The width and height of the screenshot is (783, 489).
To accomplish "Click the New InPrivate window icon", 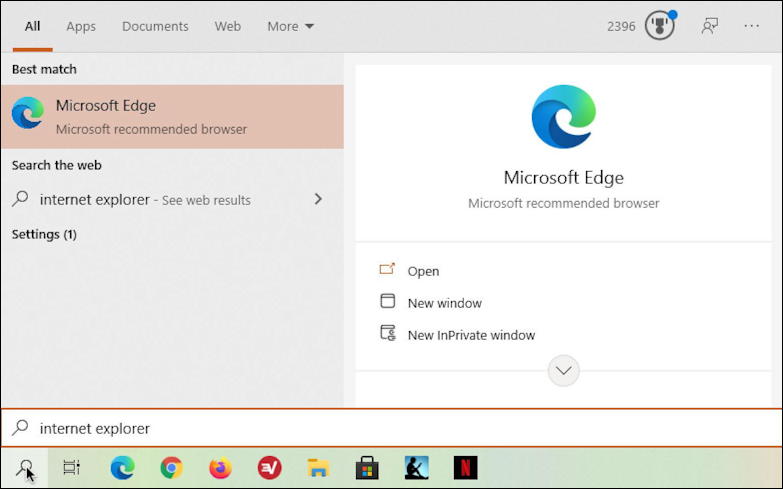I will (388, 333).
